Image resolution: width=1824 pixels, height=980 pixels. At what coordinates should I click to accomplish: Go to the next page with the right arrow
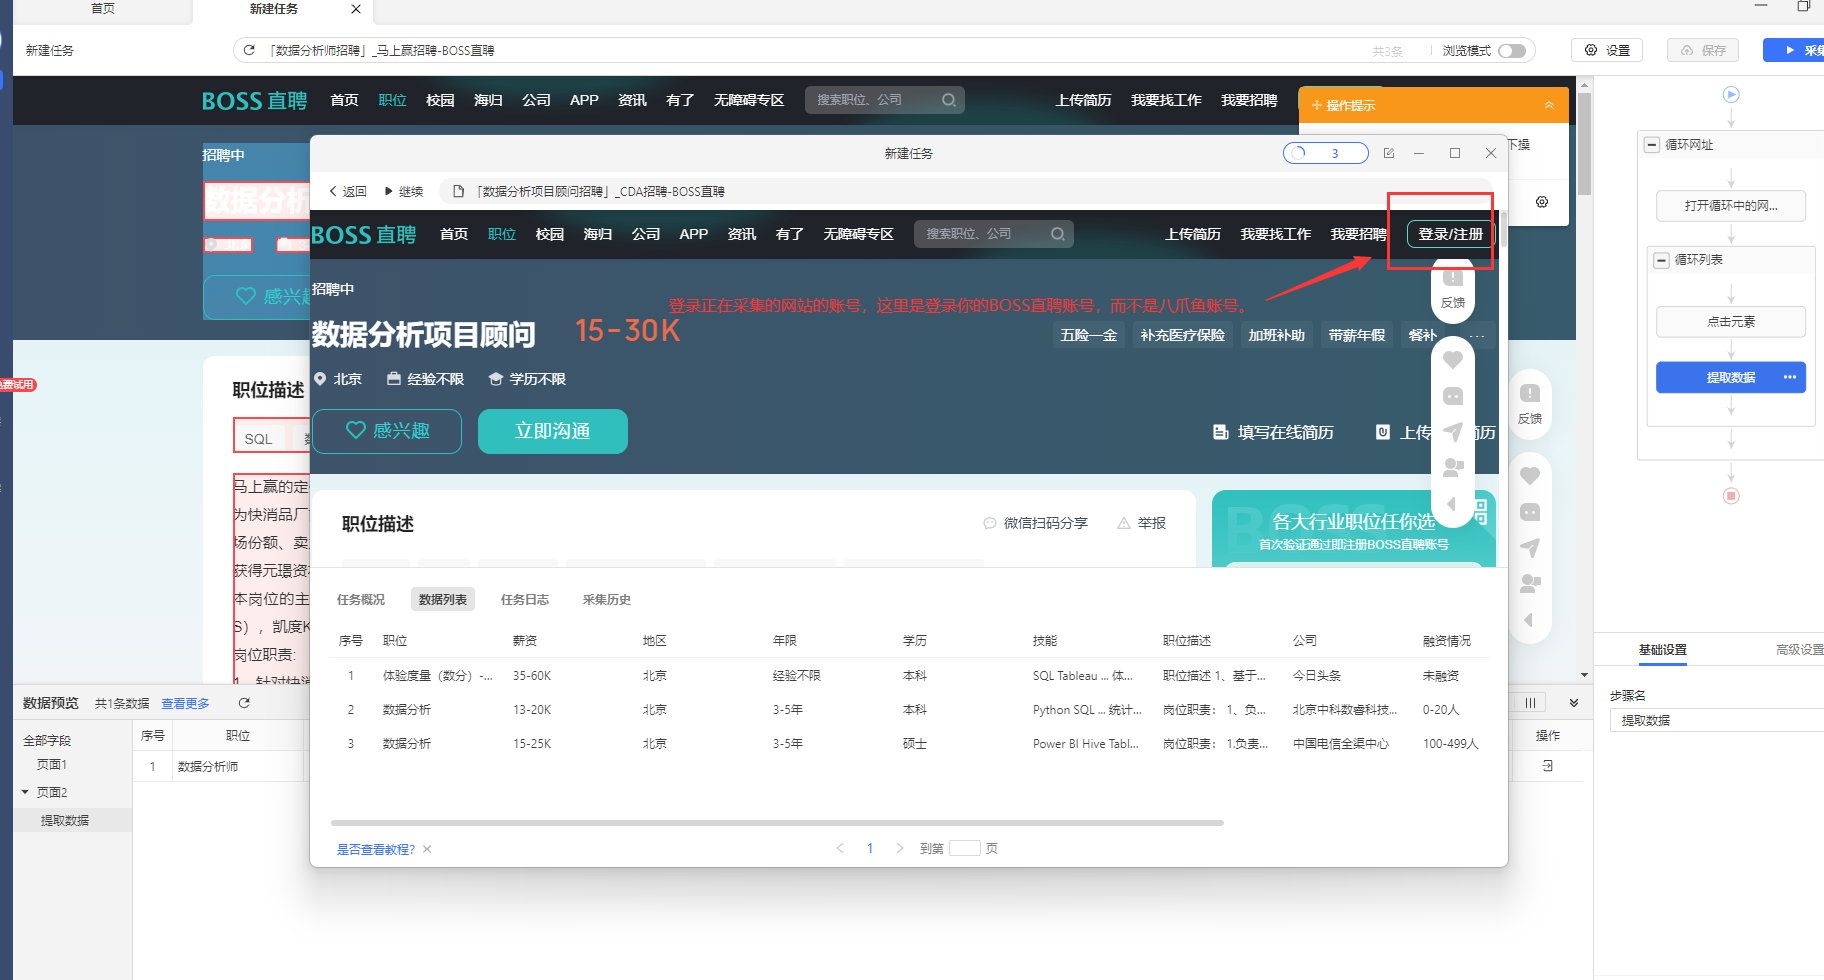(900, 848)
